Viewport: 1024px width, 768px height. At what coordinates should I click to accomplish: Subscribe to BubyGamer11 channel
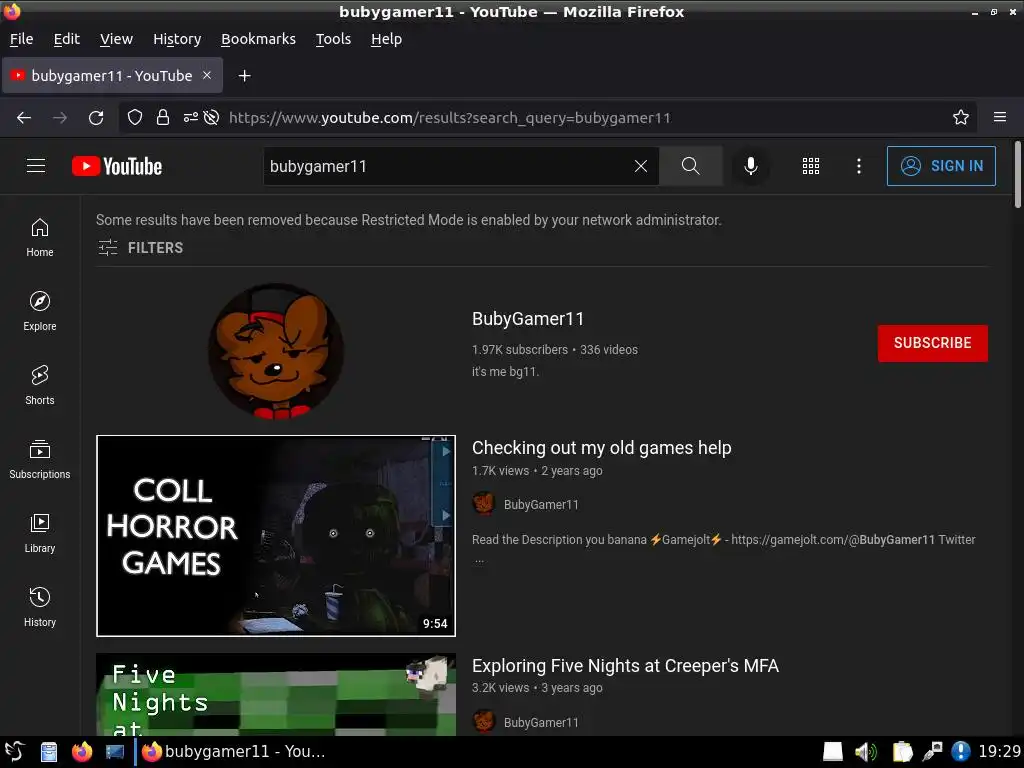click(x=933, y=343)
